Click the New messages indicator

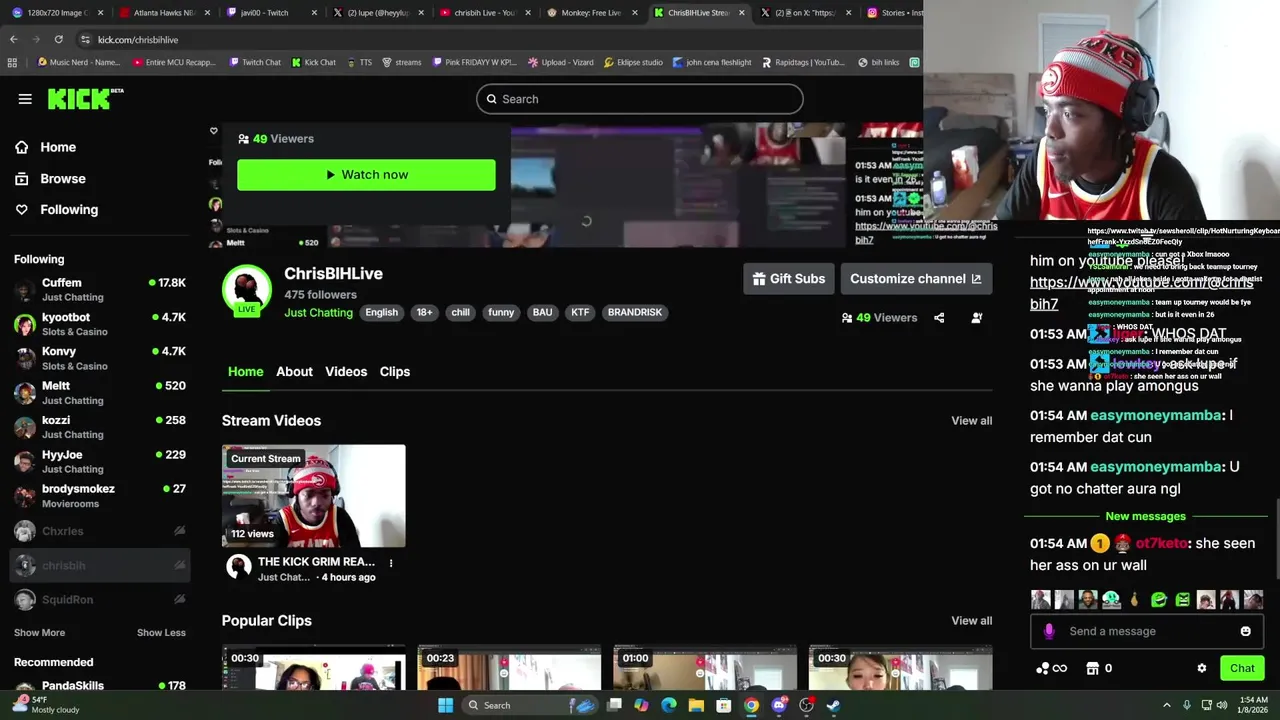[1145, 517]
